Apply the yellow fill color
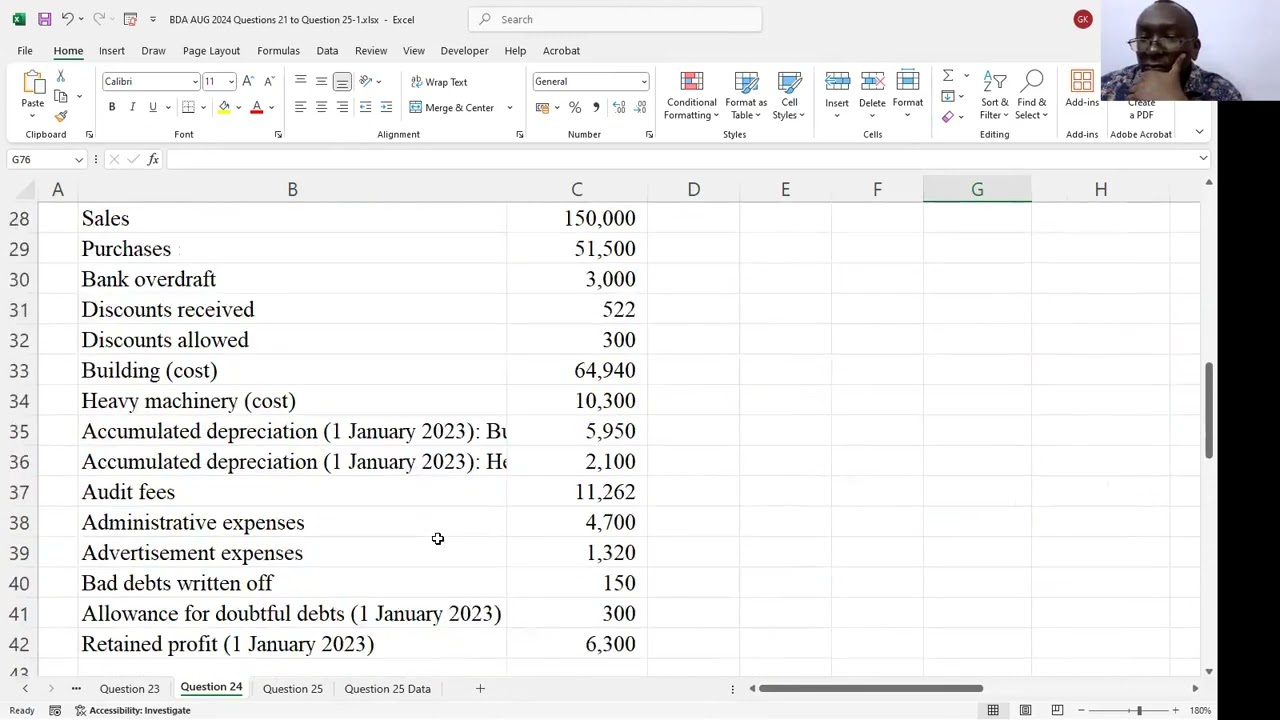The height and width of the screenshot is (720, 1280). tap(224, 107)
